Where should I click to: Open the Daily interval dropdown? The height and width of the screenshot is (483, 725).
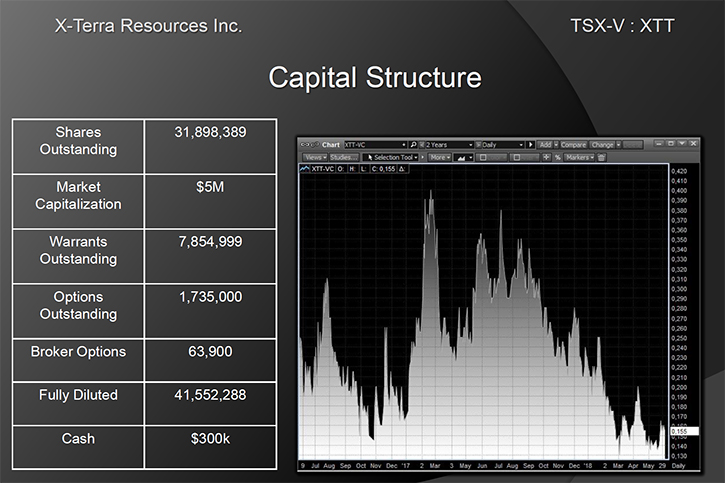point(521,145)
